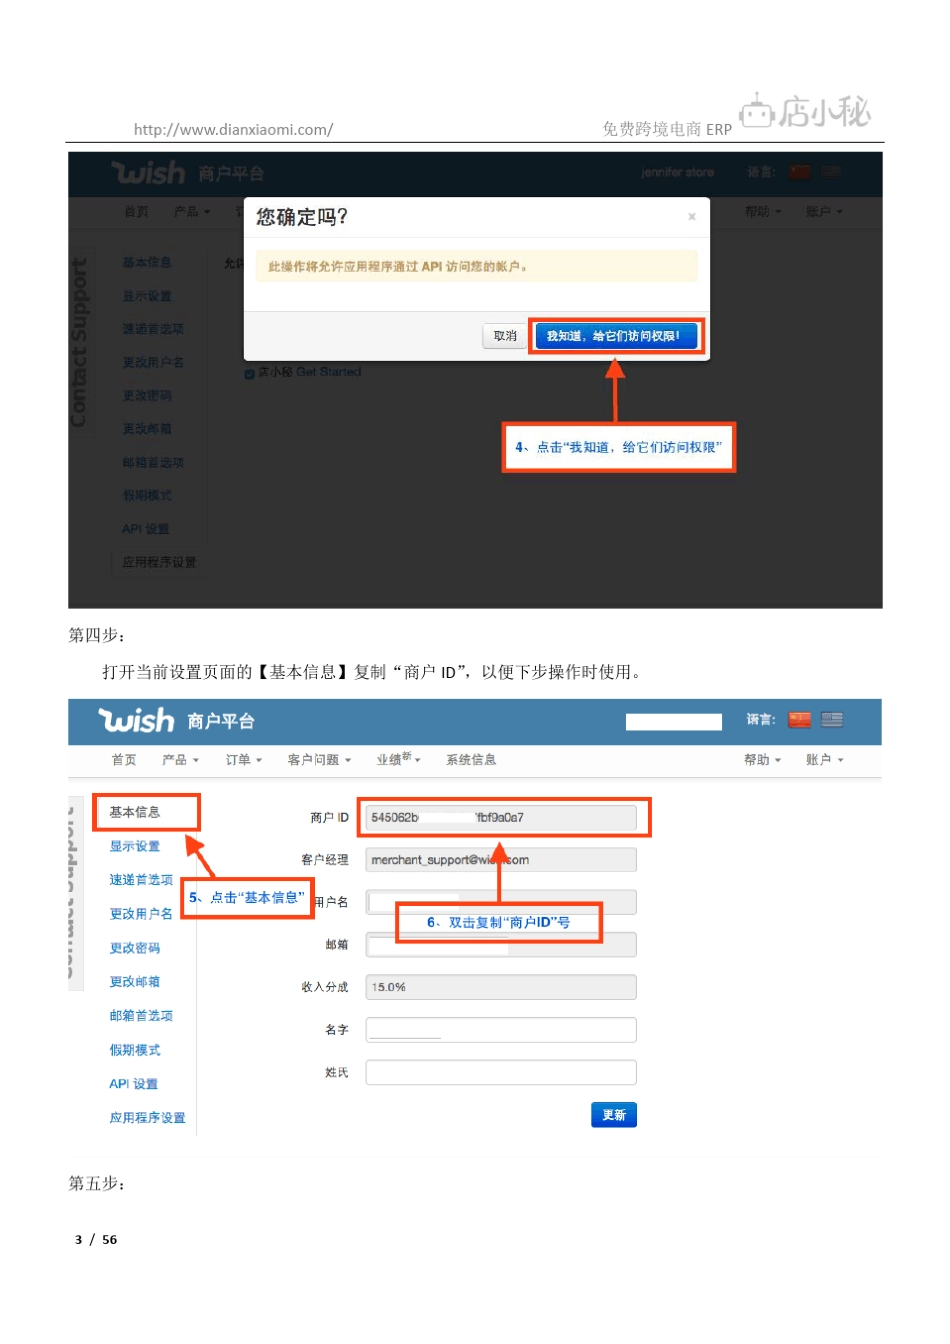Select 应用程序设置 in the dimmed page sidebar
This screenshot has height=1344, width=950.
pos(159,563)
